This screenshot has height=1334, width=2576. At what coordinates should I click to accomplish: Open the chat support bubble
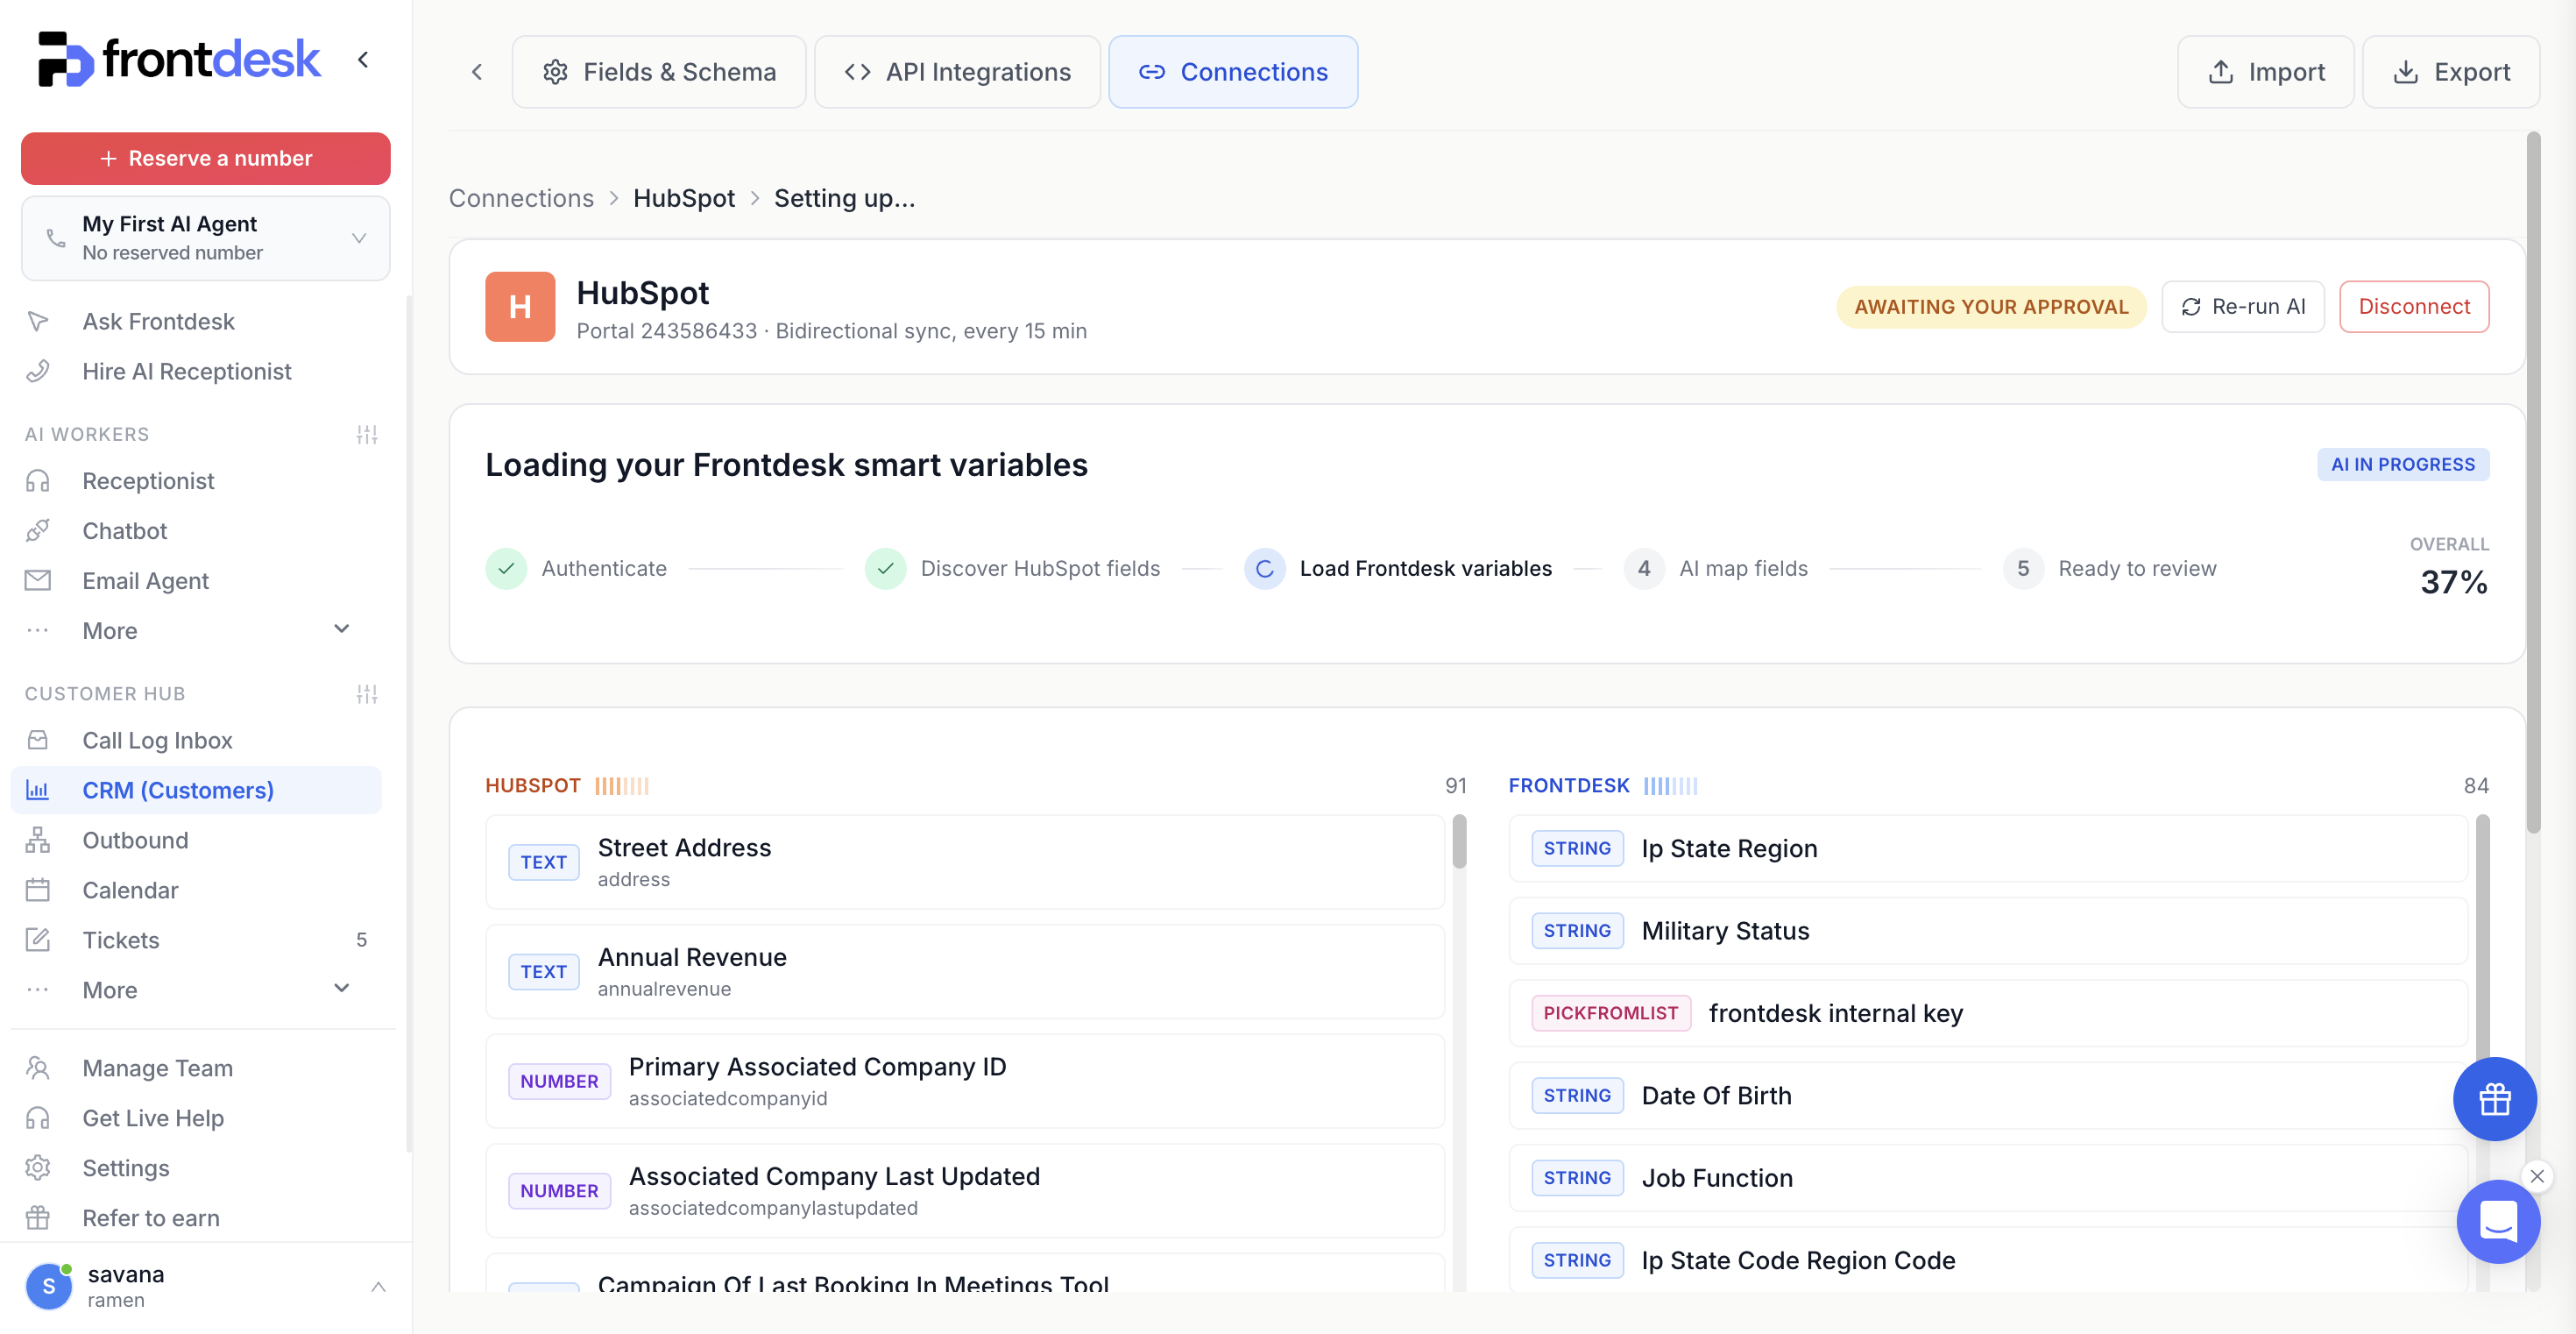click(2498, 1221)
